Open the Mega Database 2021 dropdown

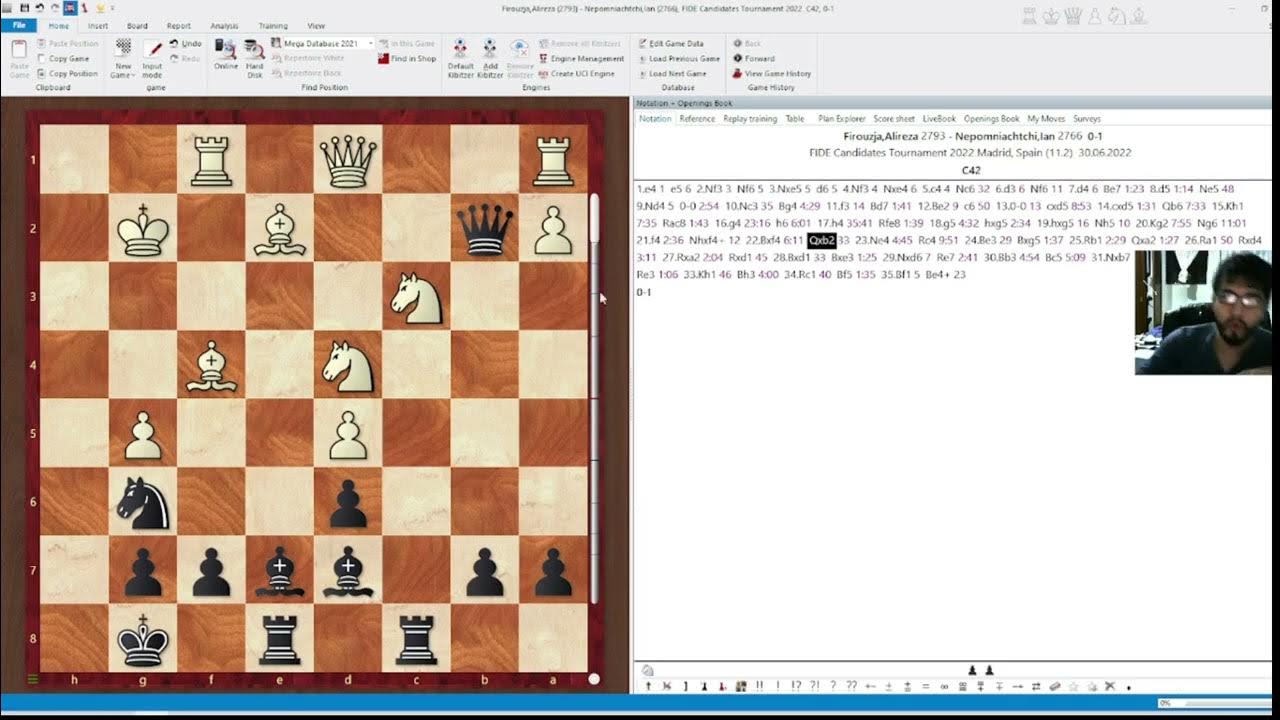370,44
